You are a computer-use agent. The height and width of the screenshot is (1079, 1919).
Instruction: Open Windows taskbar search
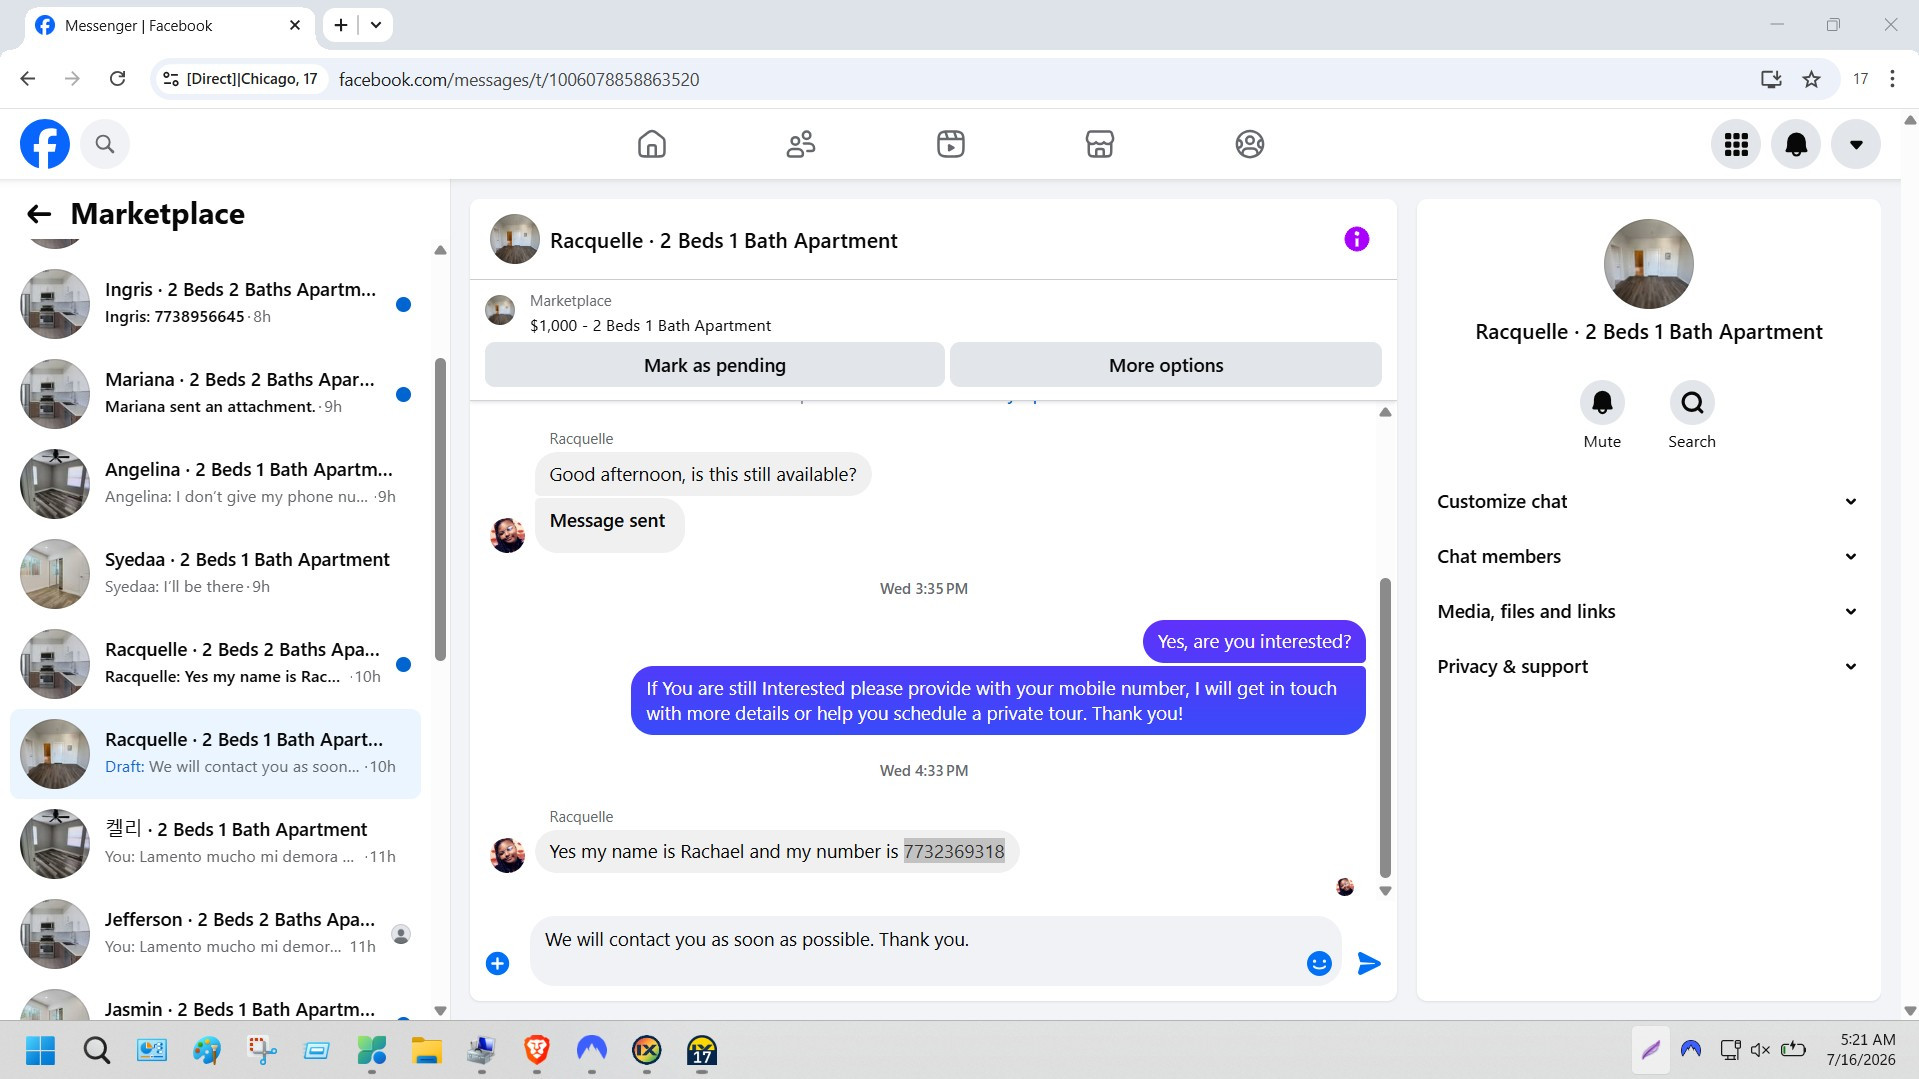click(97, 1050)
